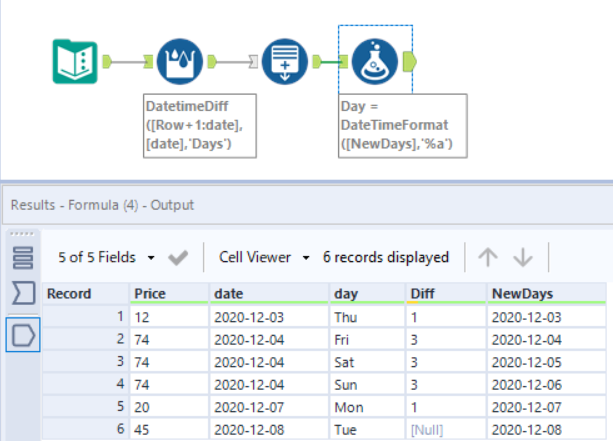Select NewDays cell 2020-12-05
613x441 pixels.
[547, 362]
